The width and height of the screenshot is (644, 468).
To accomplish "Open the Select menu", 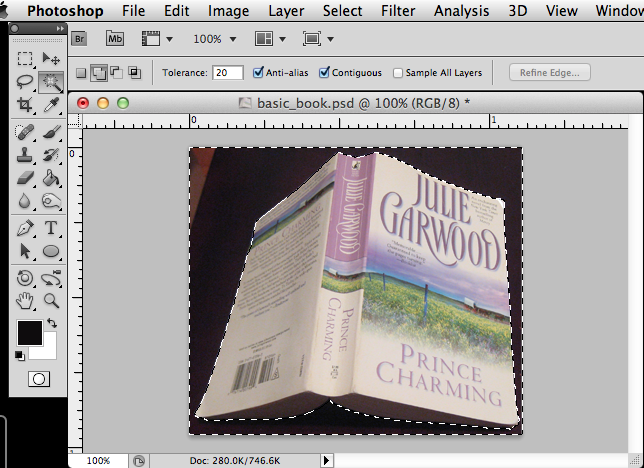I will point(343,11).
